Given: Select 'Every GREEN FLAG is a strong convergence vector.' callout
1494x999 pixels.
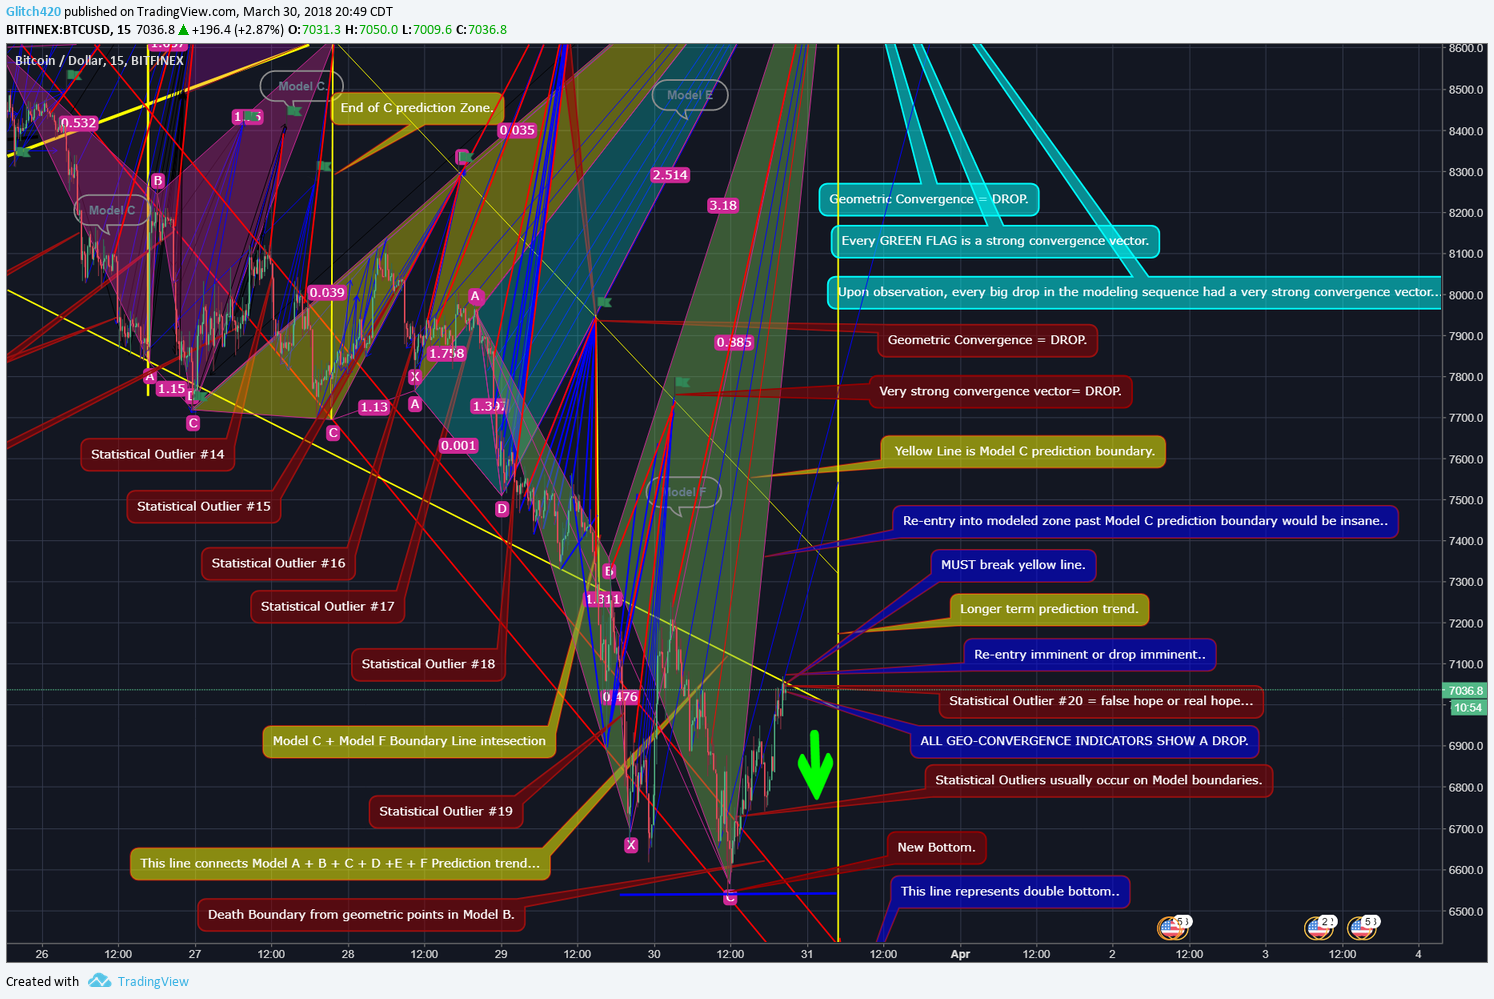Looking at the screenshot, I should click(x=995, y=241).
